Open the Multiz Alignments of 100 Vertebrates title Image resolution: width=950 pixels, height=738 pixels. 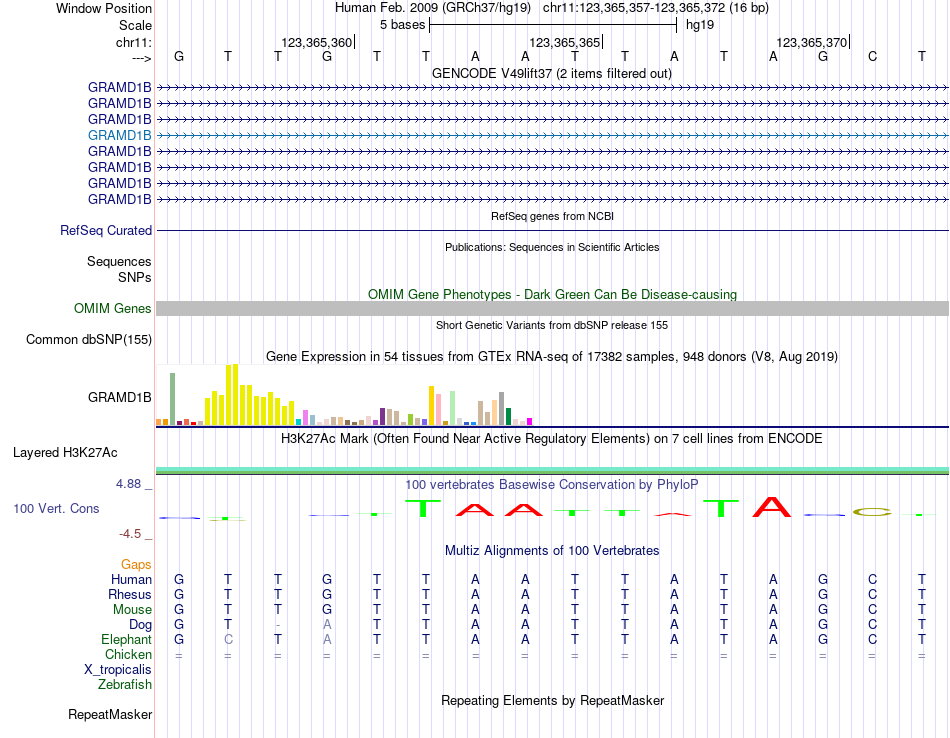tap(552, 551)
